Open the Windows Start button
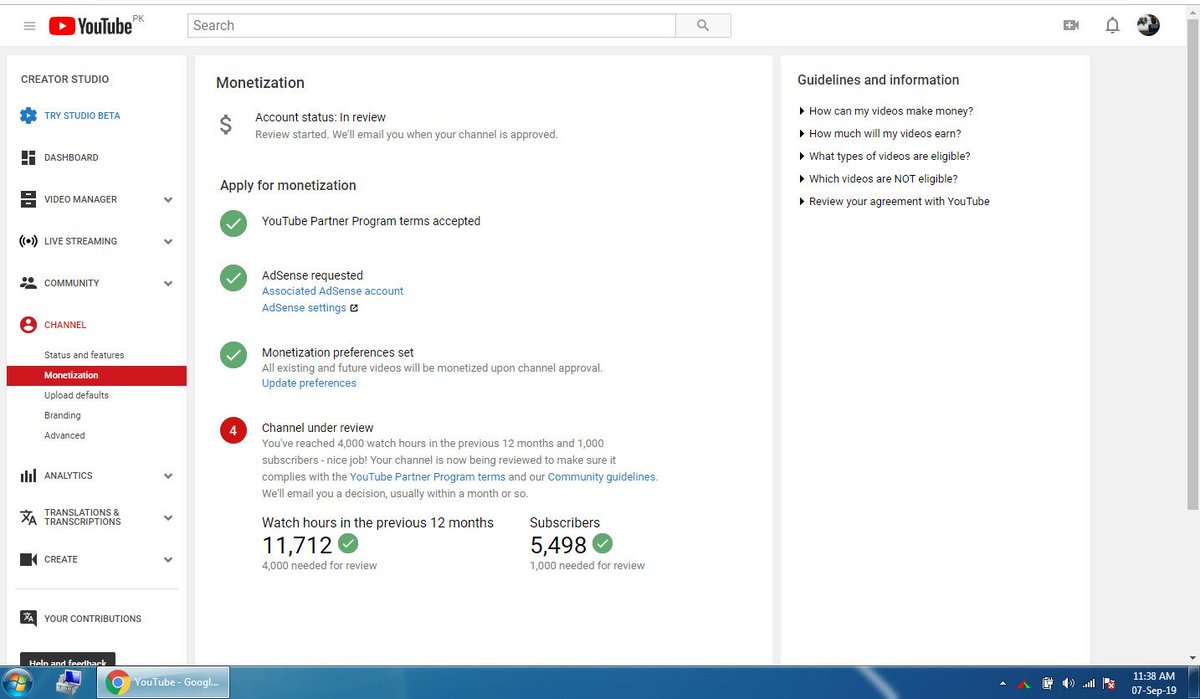 (x=19, y=683)
